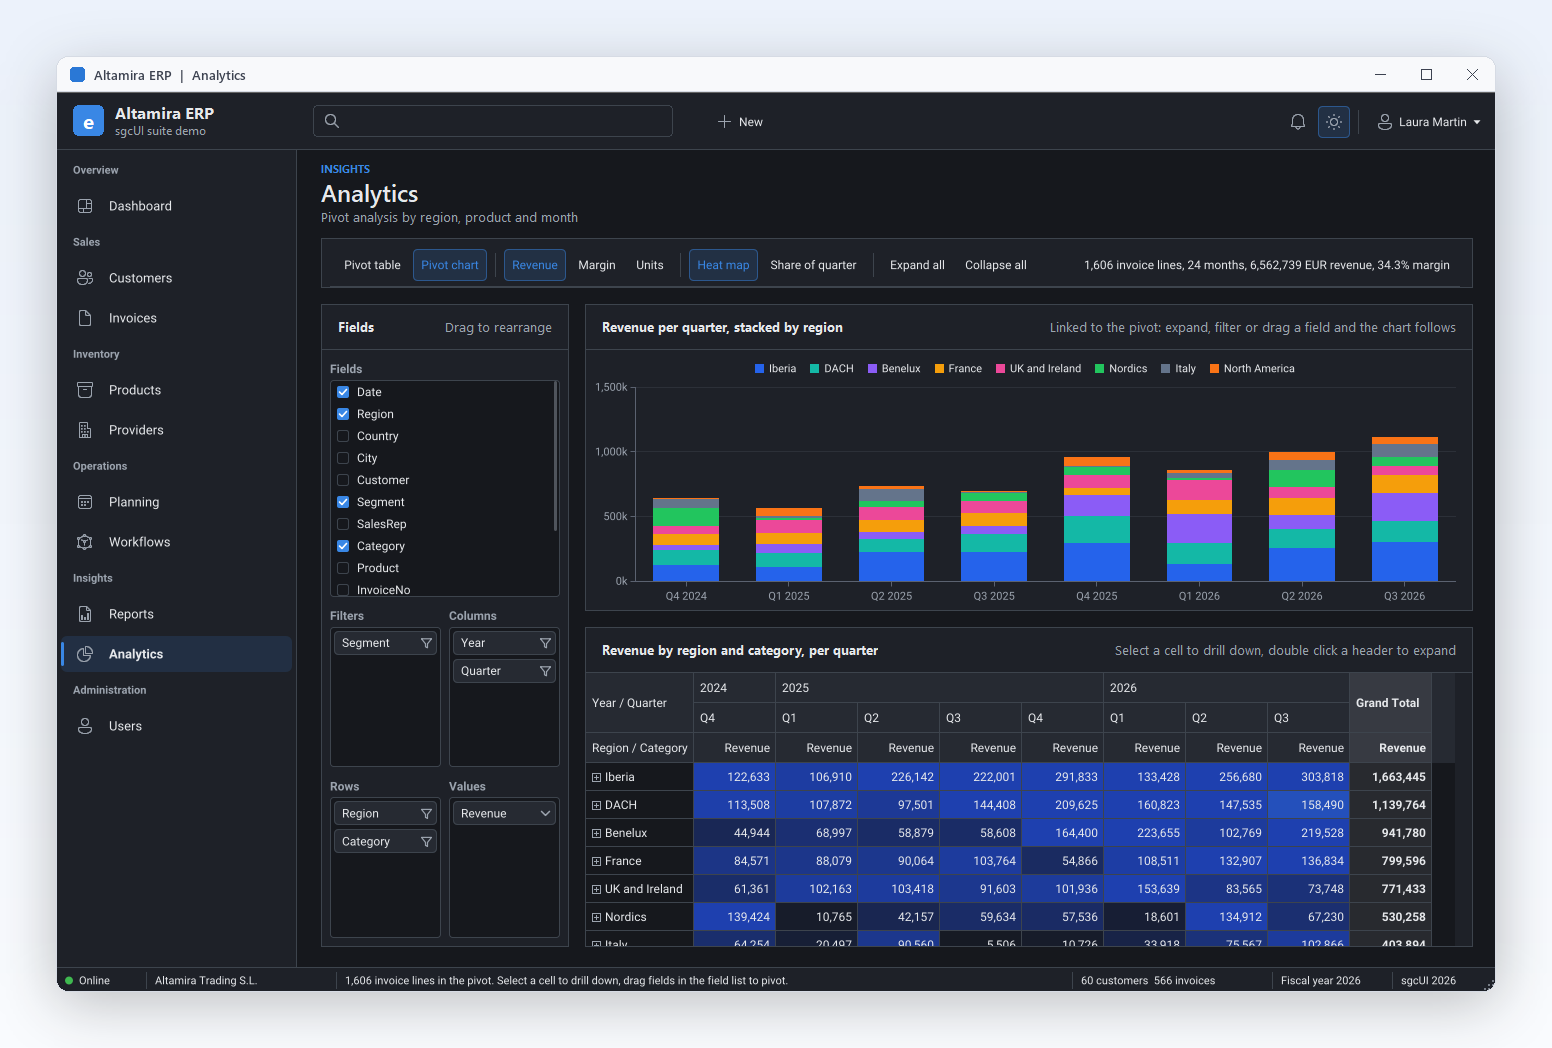Expand the DACH row in pivot
Viewport: 1552px width, 1048px height.
coord(597,805)
